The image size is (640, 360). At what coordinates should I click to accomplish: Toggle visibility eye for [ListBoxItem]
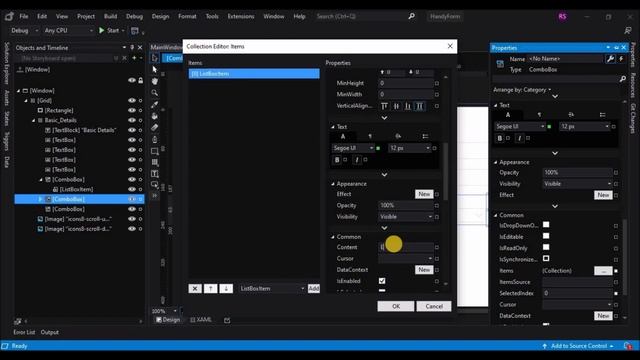click(132, 189)
